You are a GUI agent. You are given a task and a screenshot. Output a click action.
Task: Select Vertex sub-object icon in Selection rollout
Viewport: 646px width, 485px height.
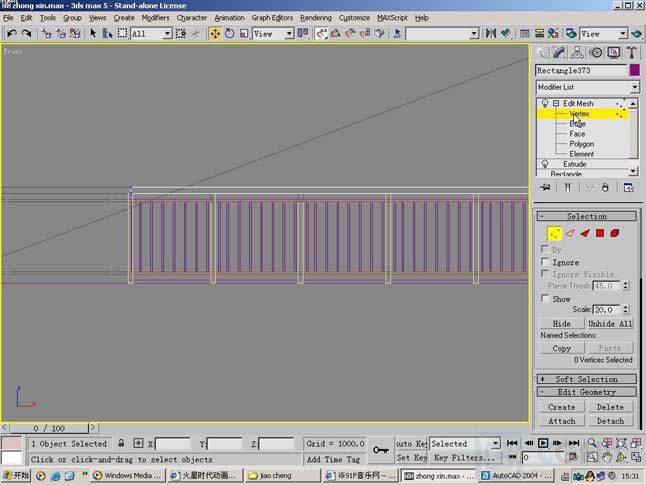pyautogui.click(x=554, y=233)
